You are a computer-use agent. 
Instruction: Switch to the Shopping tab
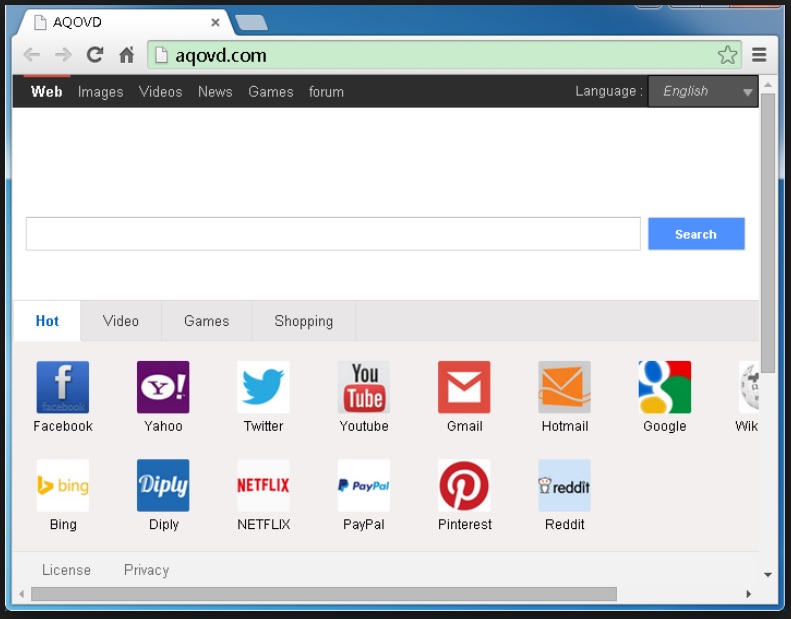pos(304,321)
